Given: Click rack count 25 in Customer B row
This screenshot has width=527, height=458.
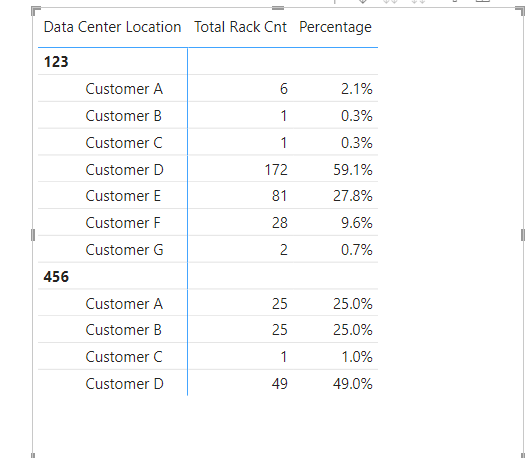Looking at the screenshot, I should 280,330.
